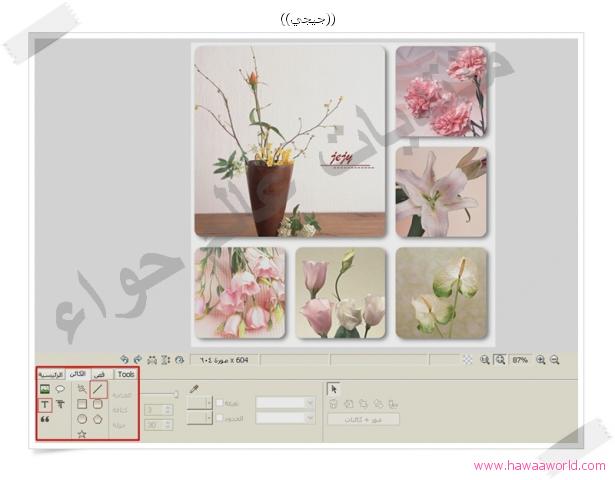
Task: Click the eyedropper color picker icon
Action: (194, 389)
